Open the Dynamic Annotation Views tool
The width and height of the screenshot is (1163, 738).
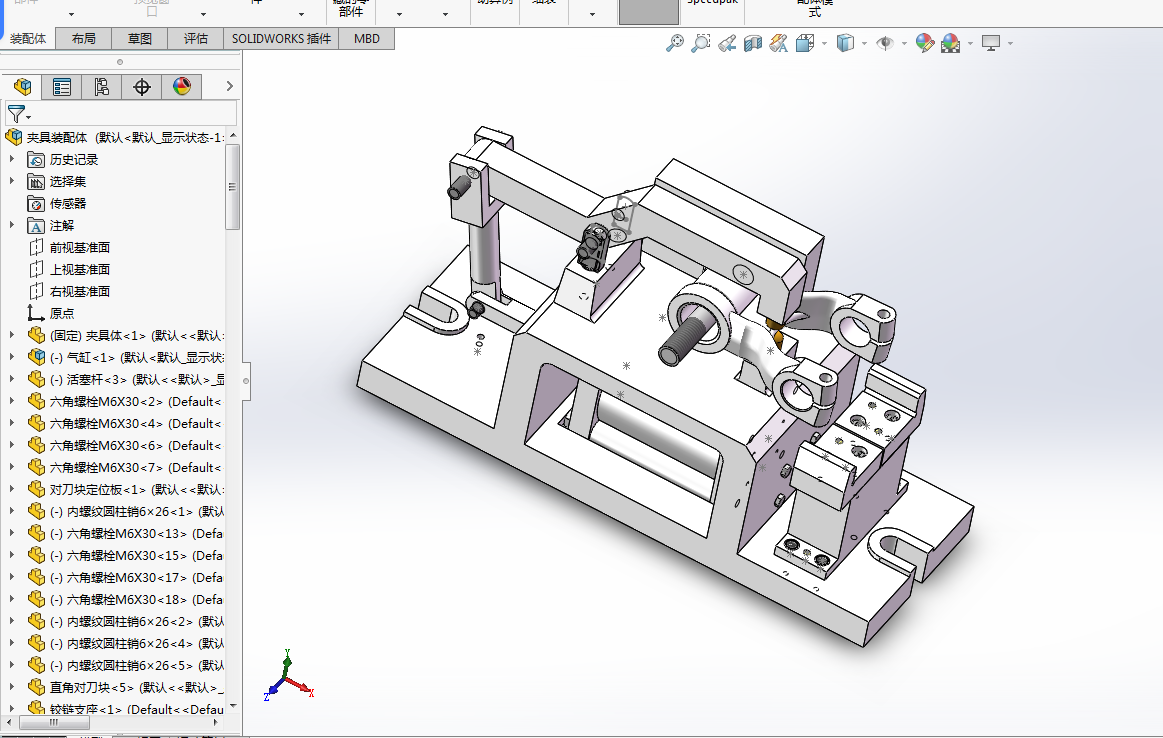(x=779, y=43)
